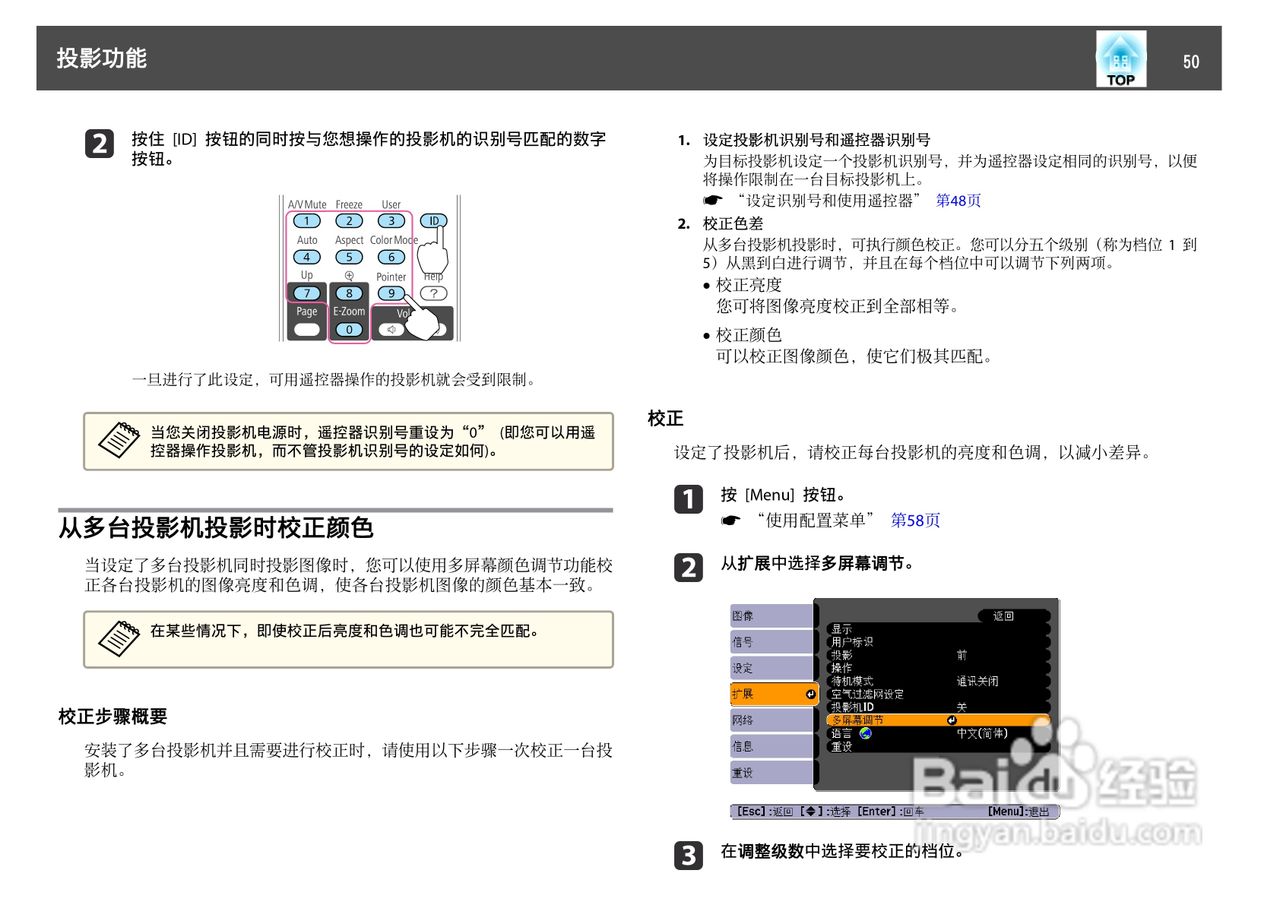1280x905 pixels.
Task: Click the 返回 option in the menu
Action: coord(1003,616)
